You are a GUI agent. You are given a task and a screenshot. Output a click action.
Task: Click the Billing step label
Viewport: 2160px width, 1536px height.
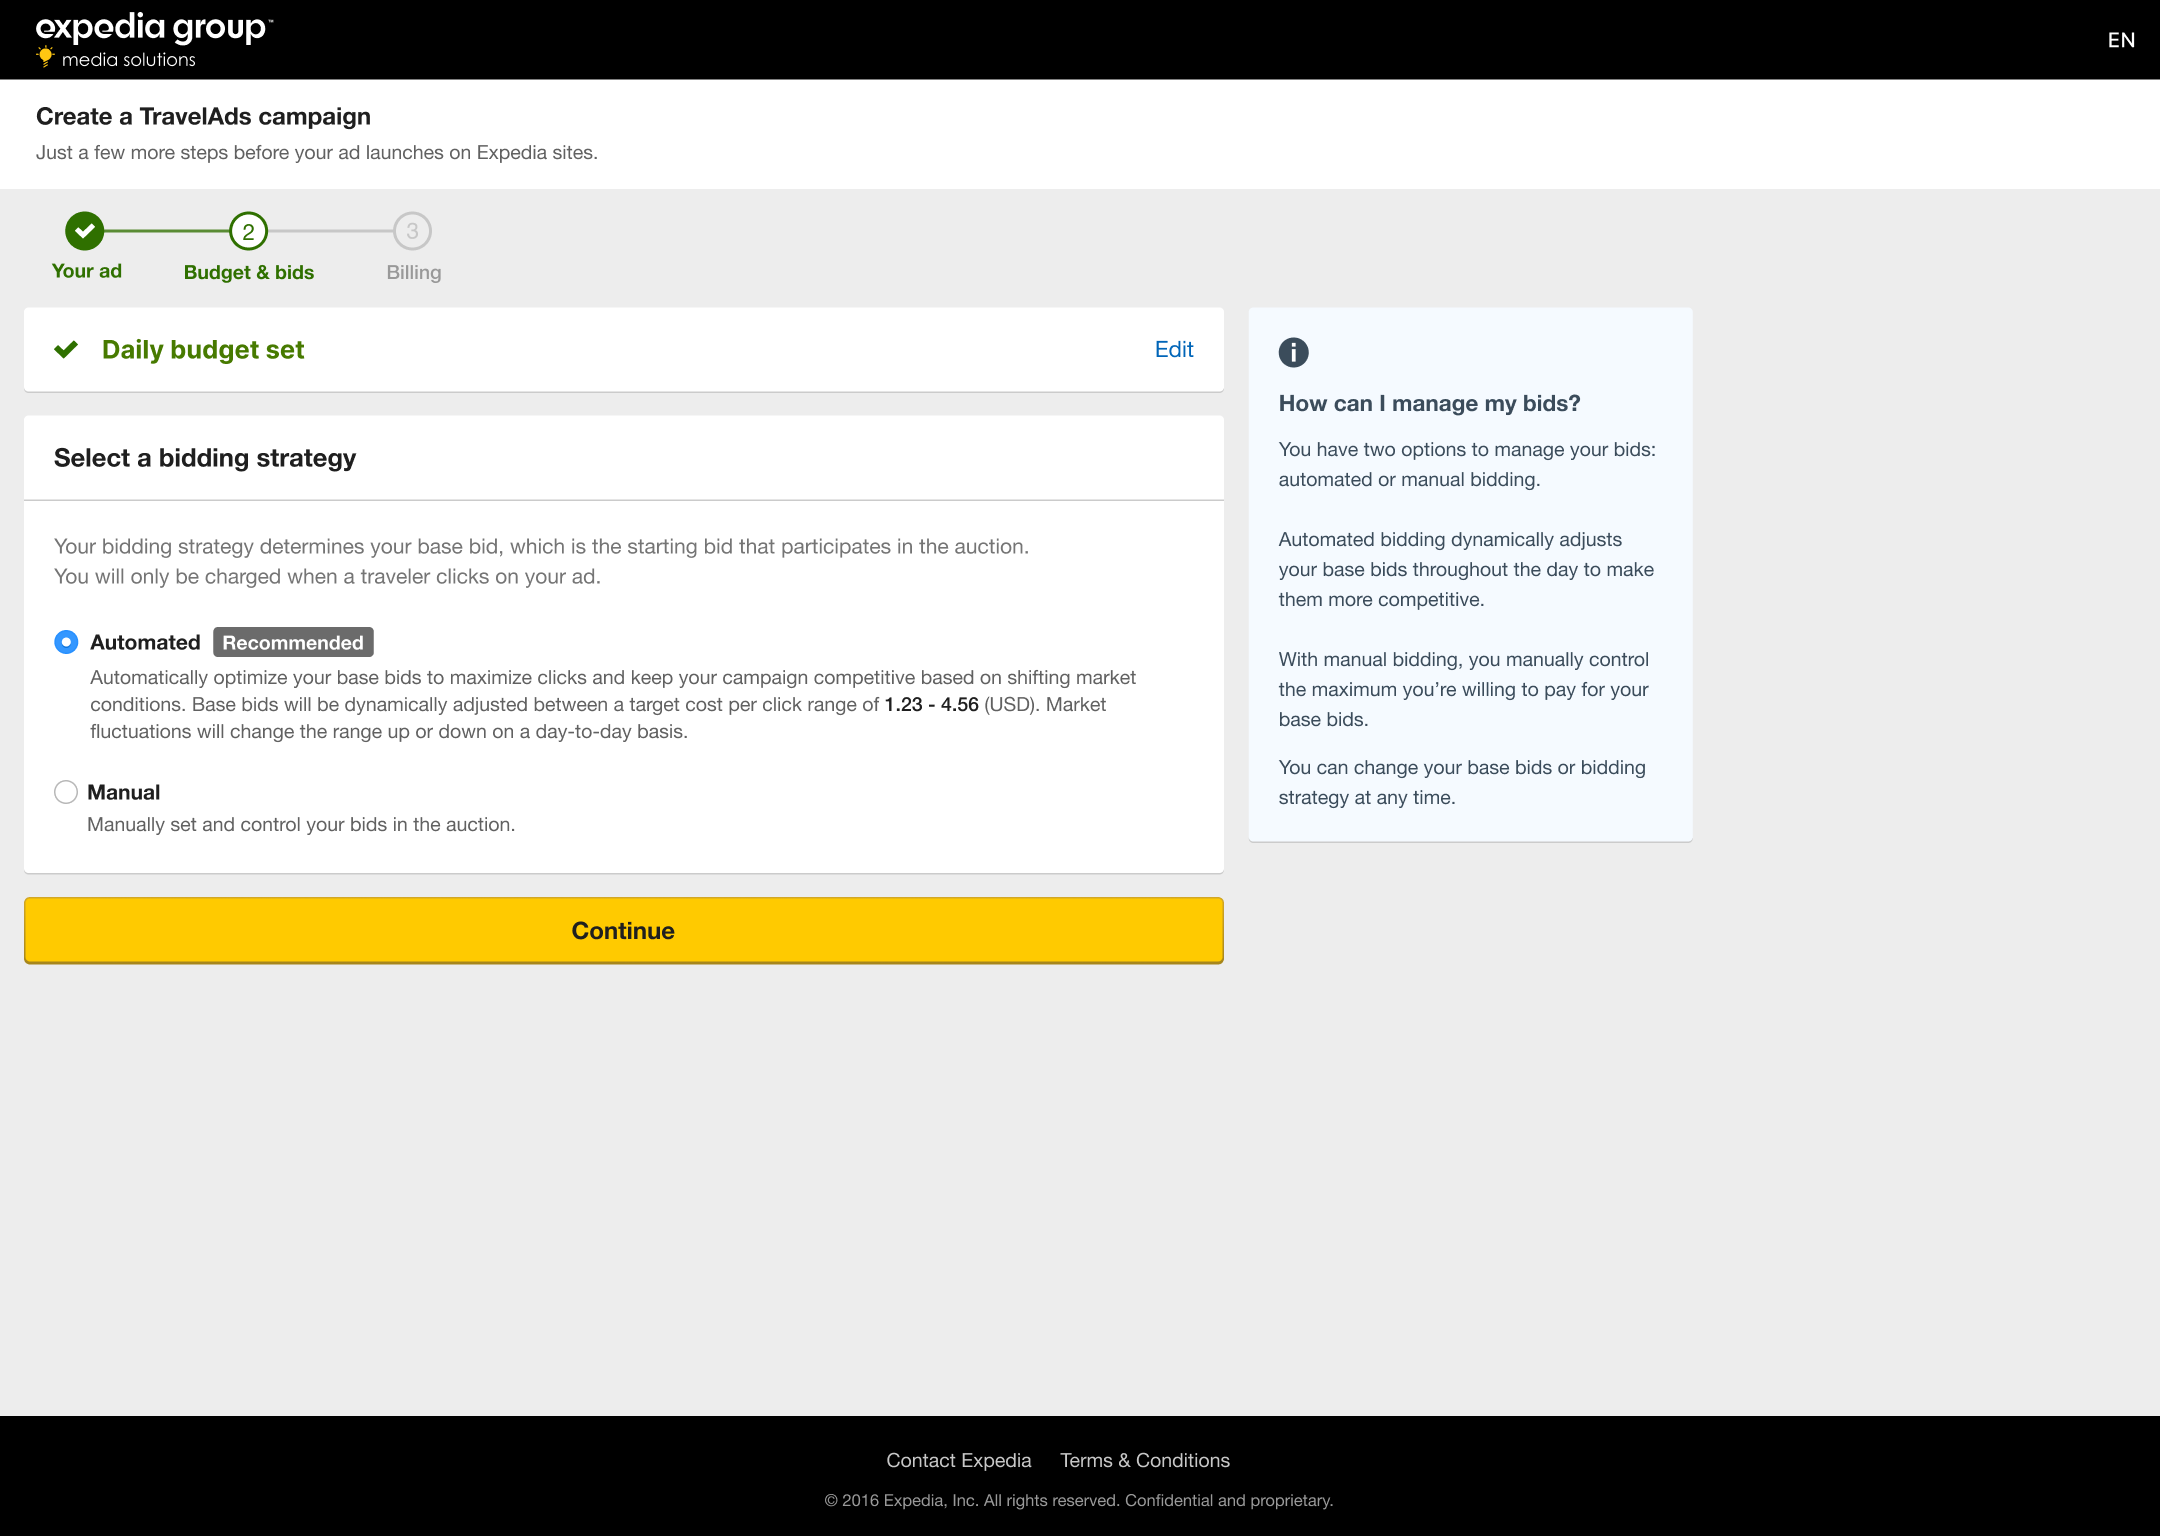click(414, 272)
